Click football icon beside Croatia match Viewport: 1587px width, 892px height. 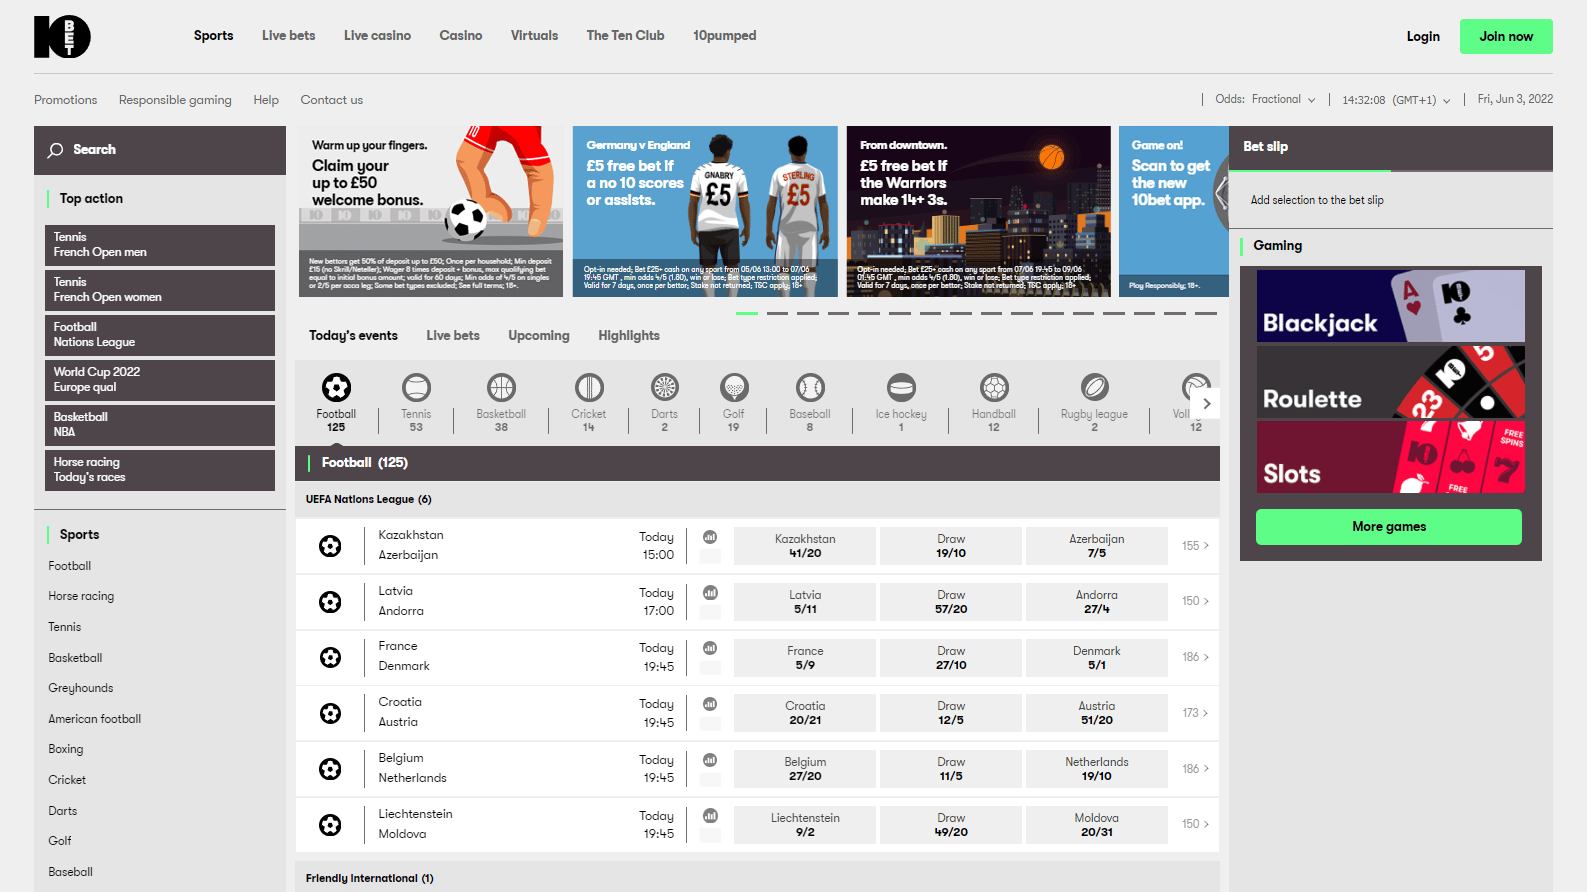(x=330, y=713)
